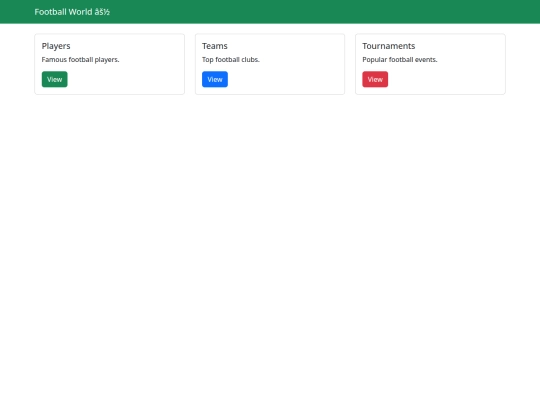Click the text 'Famous football players.'
This screenshot has width=540, height=405.
pyautogui.click(x=80, y=60)
